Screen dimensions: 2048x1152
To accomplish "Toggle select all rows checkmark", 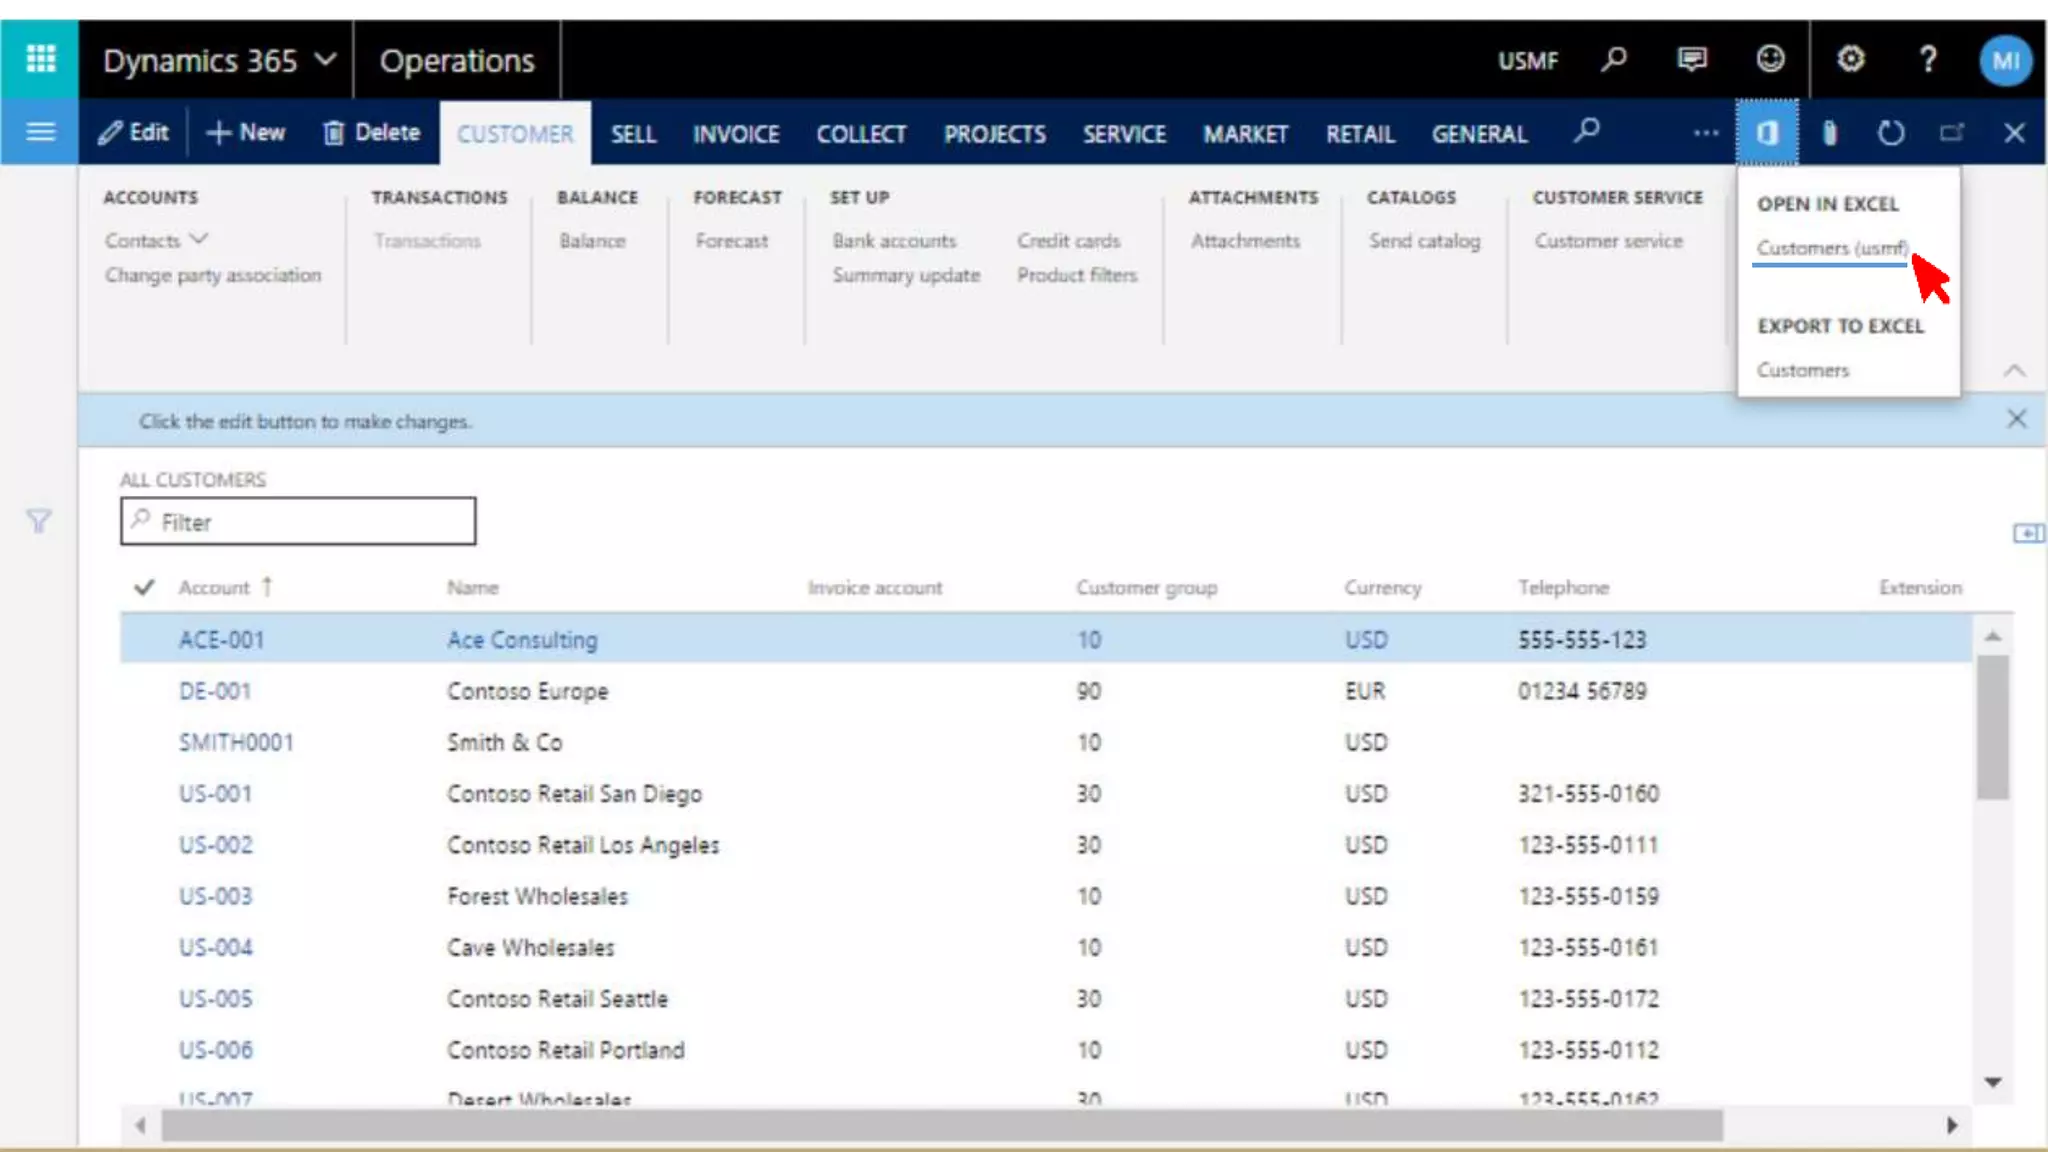I will tap(144, 587).
